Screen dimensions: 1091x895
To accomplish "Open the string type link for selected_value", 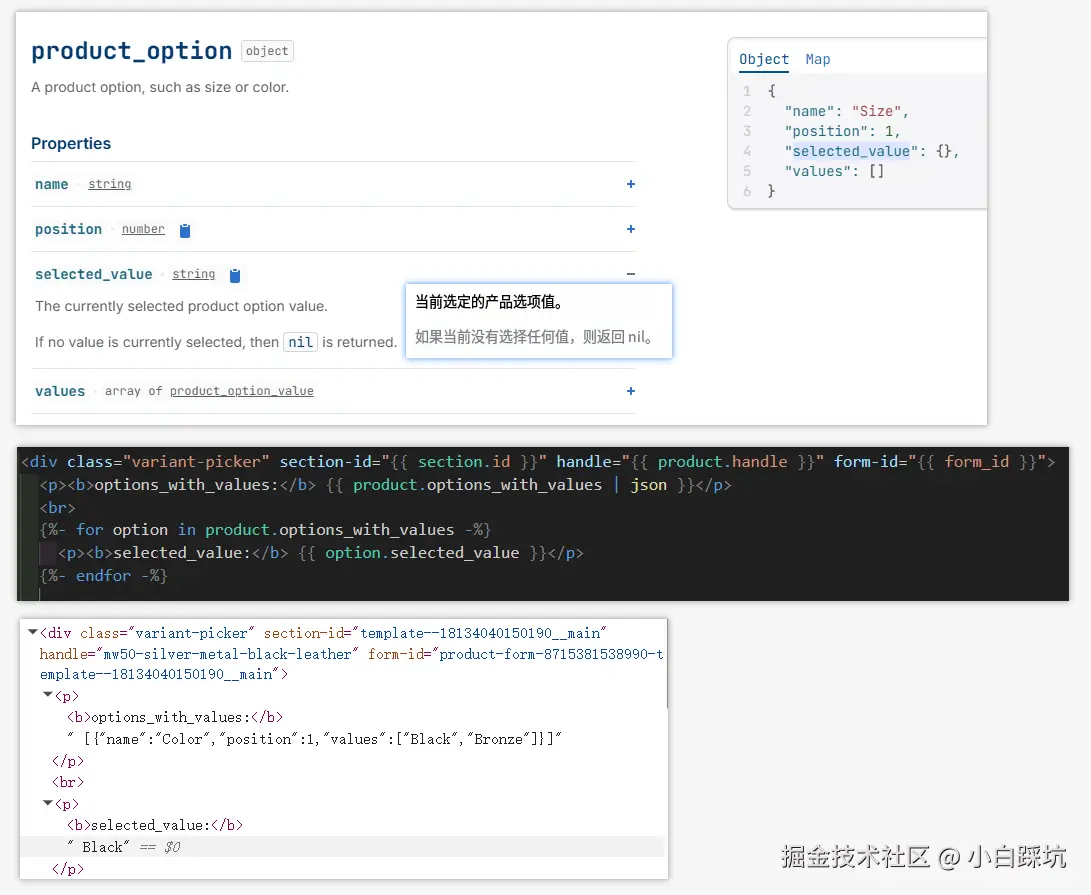I will [x=193, y=274].
